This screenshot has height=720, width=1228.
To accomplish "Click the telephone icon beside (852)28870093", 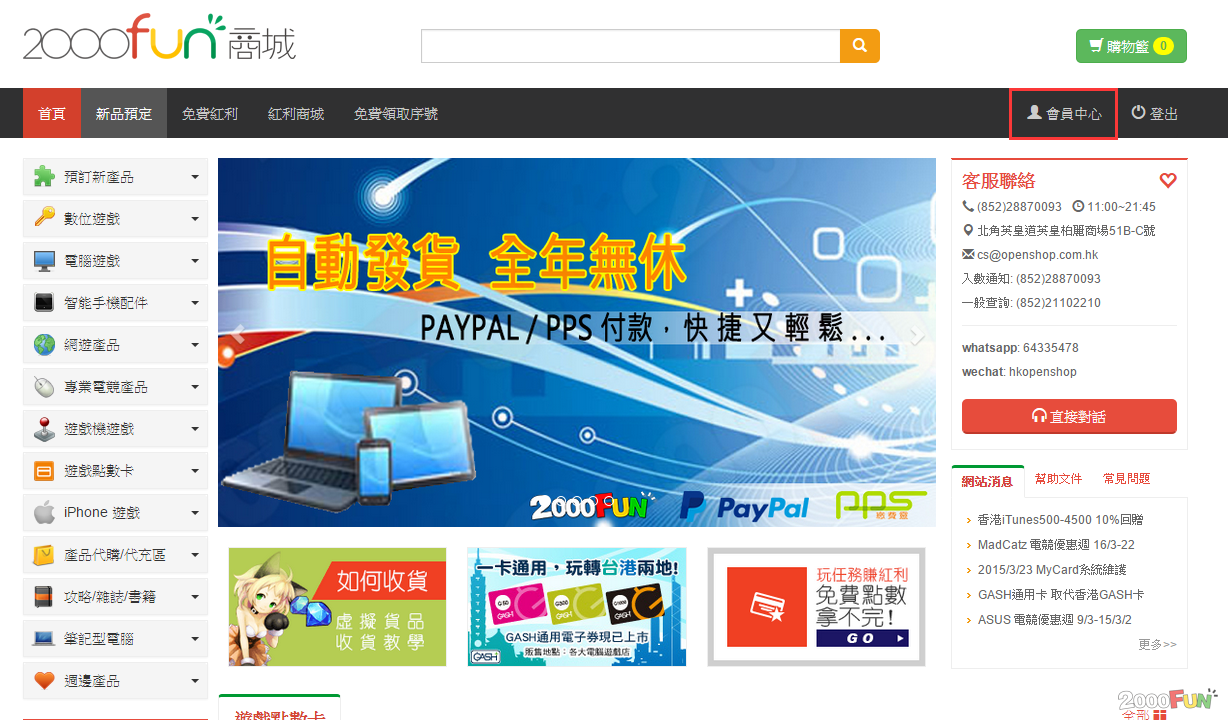I will point(968,207).
